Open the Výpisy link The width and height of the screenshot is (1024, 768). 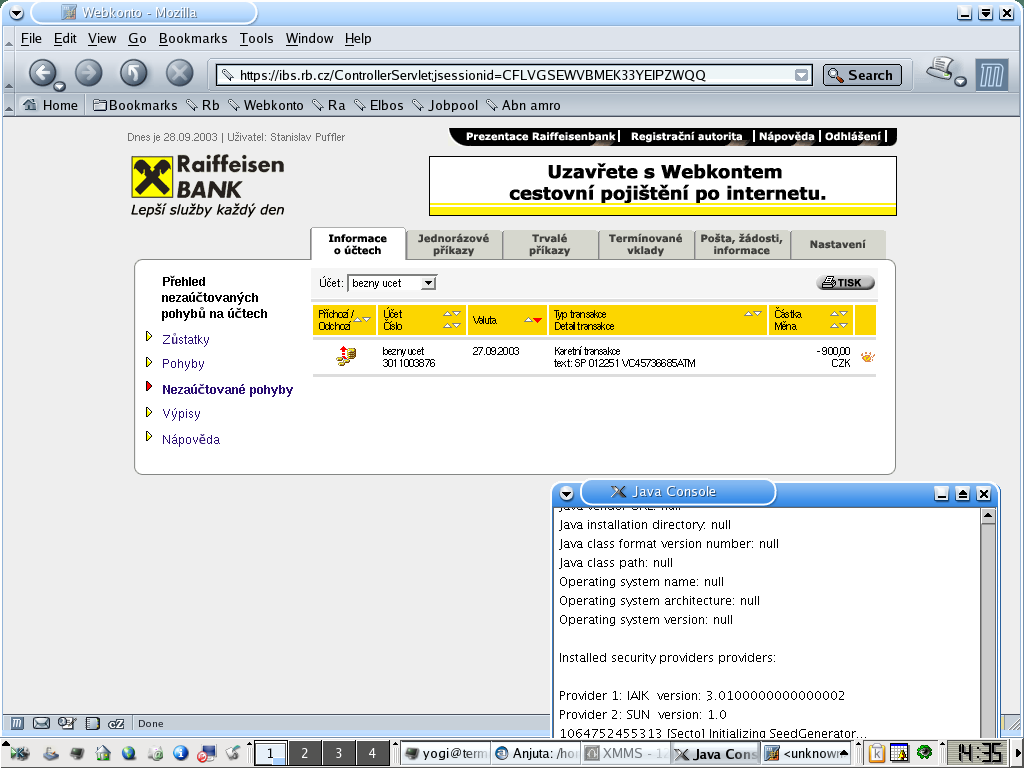[181, 413]
